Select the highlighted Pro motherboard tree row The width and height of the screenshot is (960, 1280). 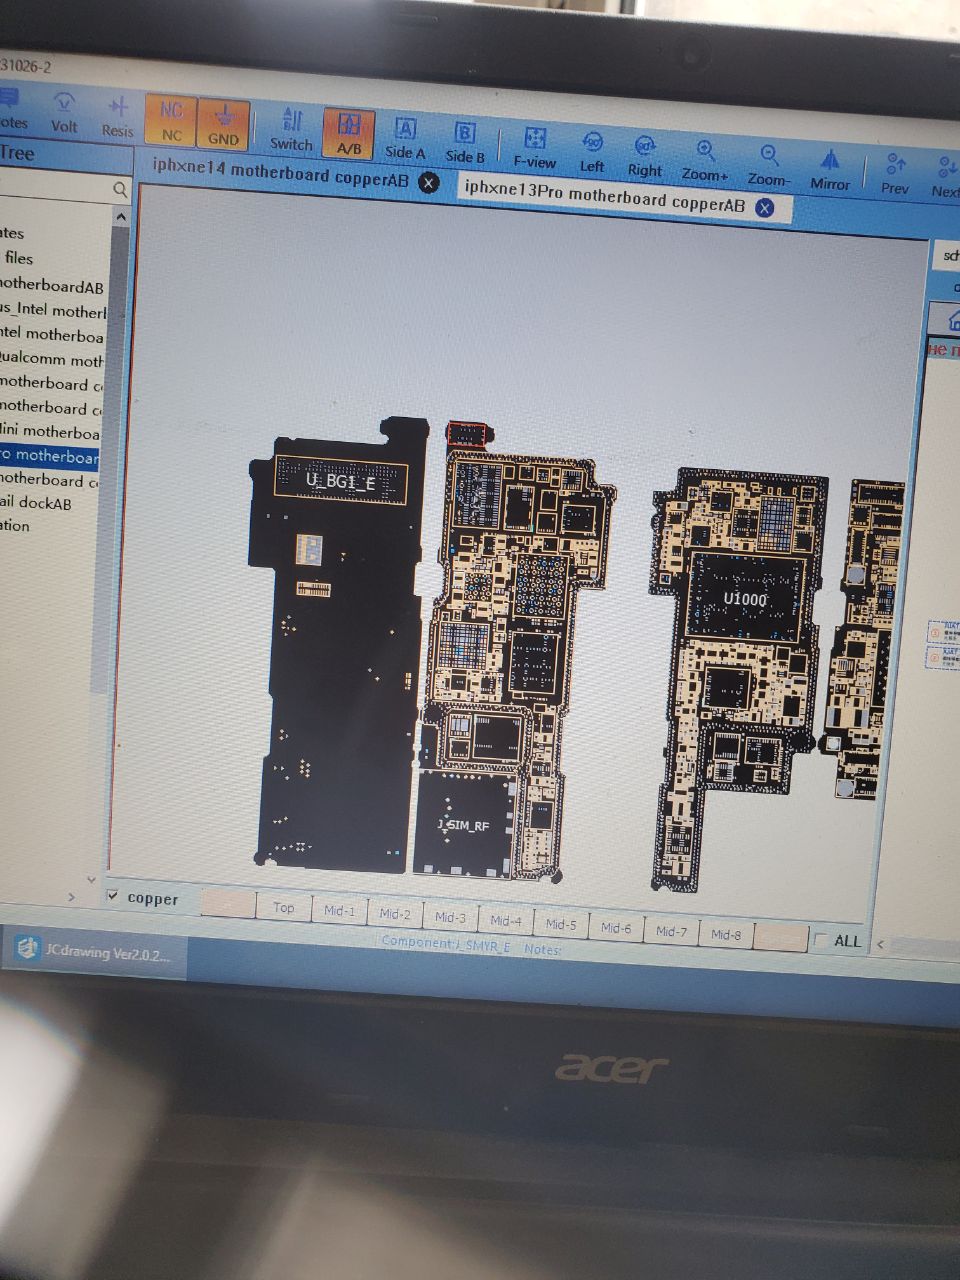[x=50, y=456]
